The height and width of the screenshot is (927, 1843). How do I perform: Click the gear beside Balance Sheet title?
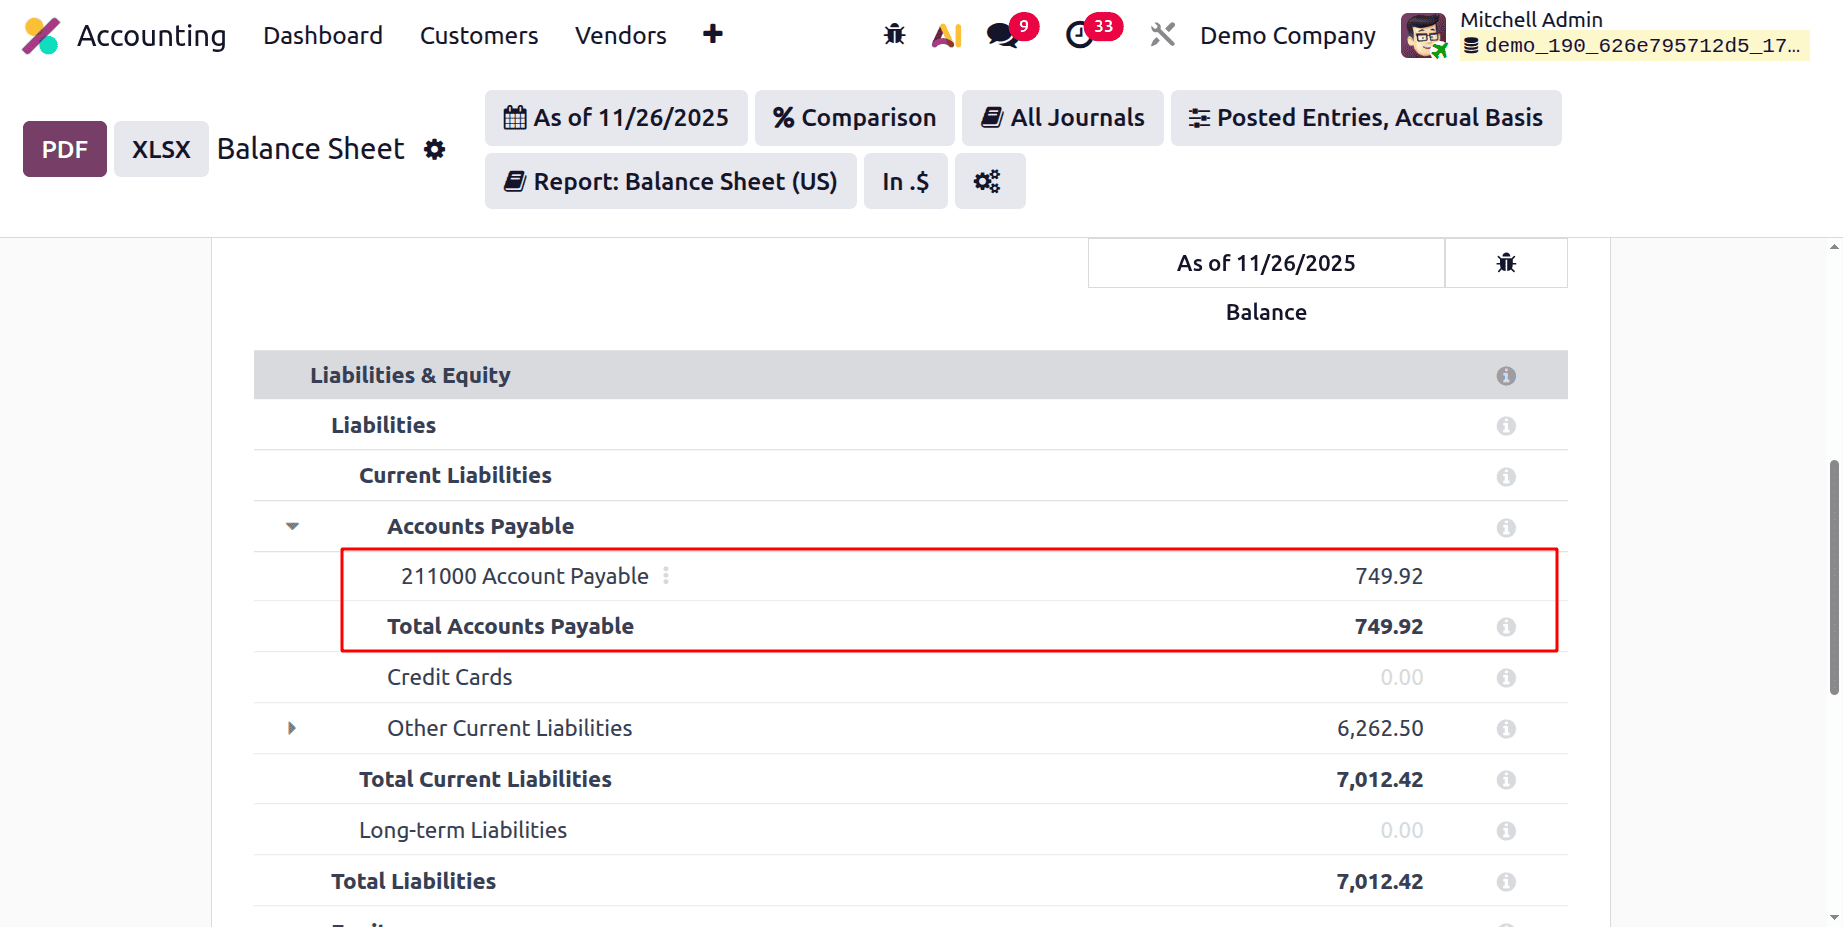click(434, 149)
